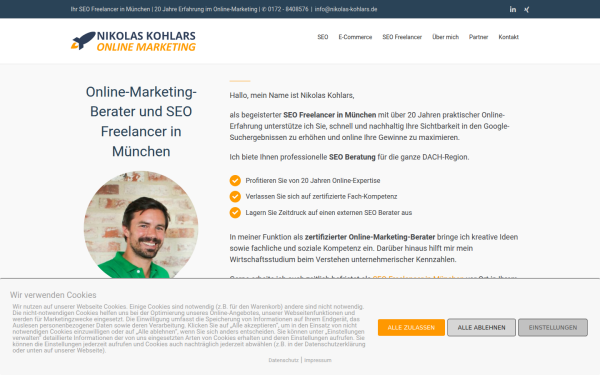
Task: Click the round portrait photo of Nikolas Kohlars
Action: 141,225
